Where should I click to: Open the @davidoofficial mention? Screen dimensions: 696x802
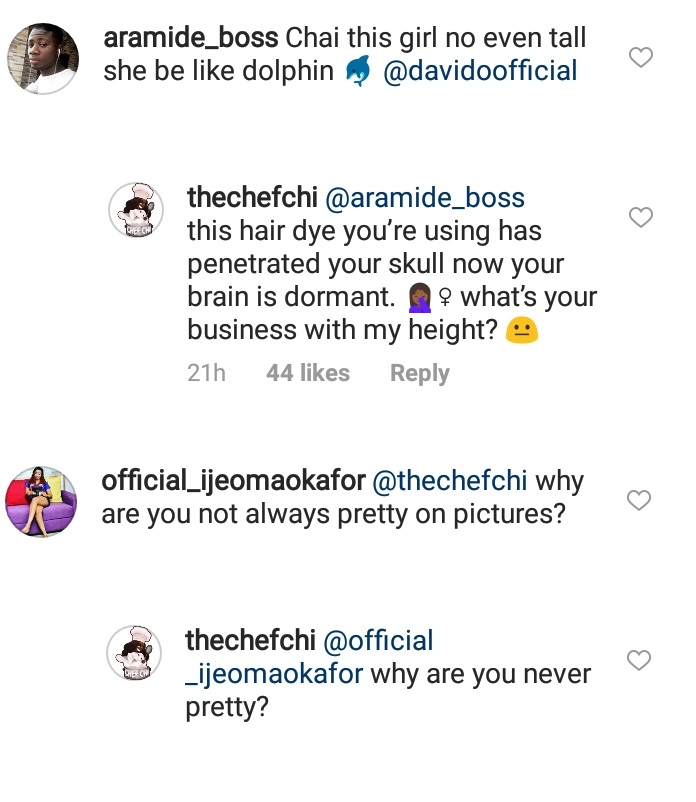click(x=480, y=72)
